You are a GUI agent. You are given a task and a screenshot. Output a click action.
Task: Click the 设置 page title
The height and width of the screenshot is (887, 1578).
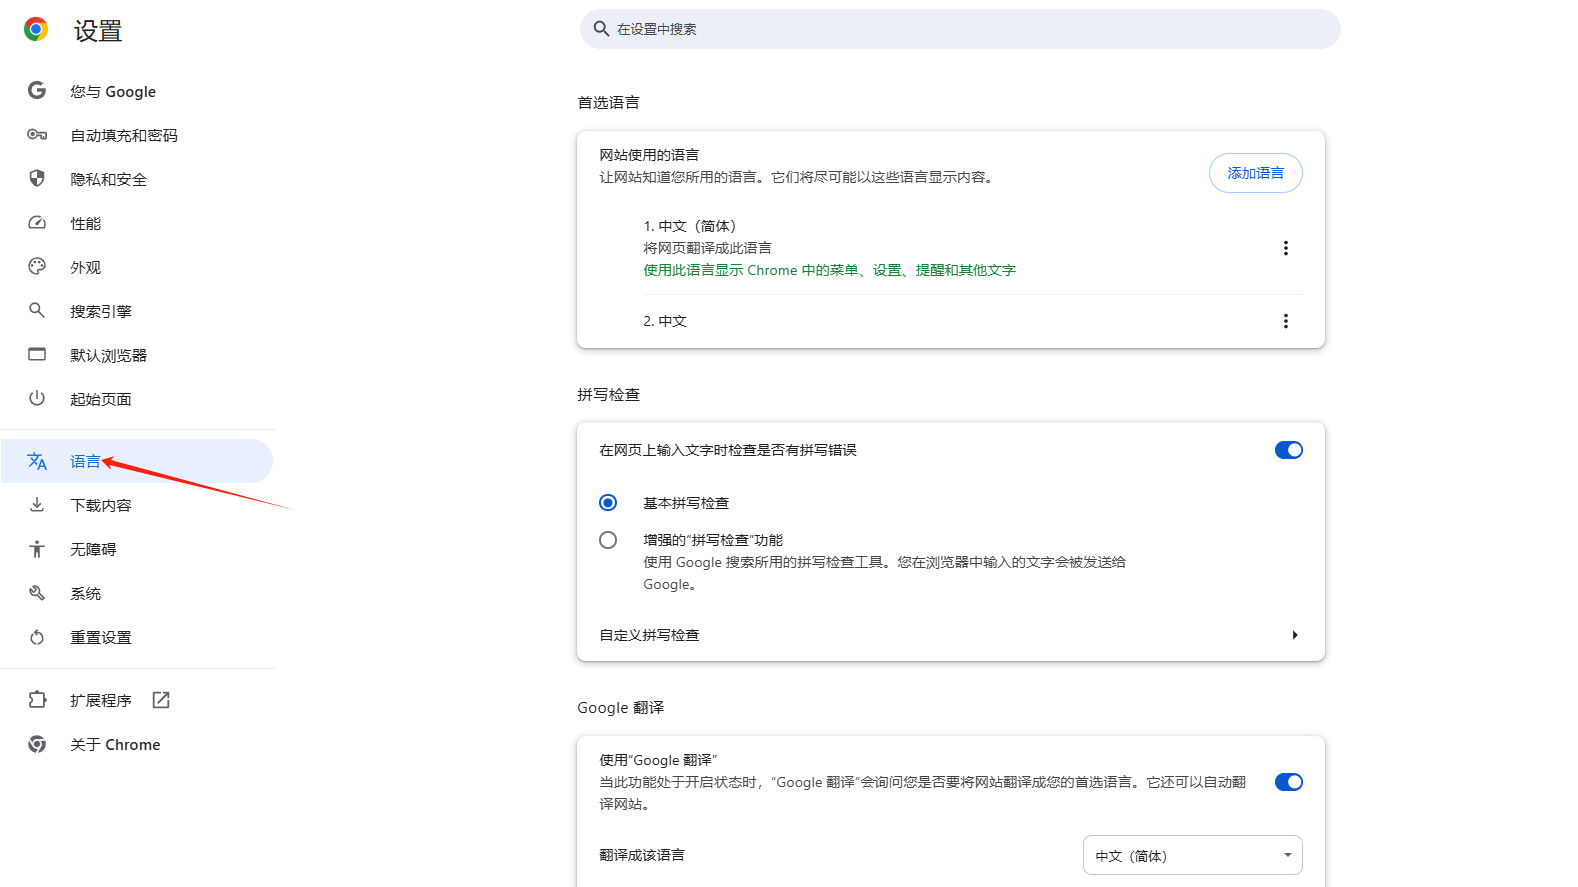[x=98, y=31]
